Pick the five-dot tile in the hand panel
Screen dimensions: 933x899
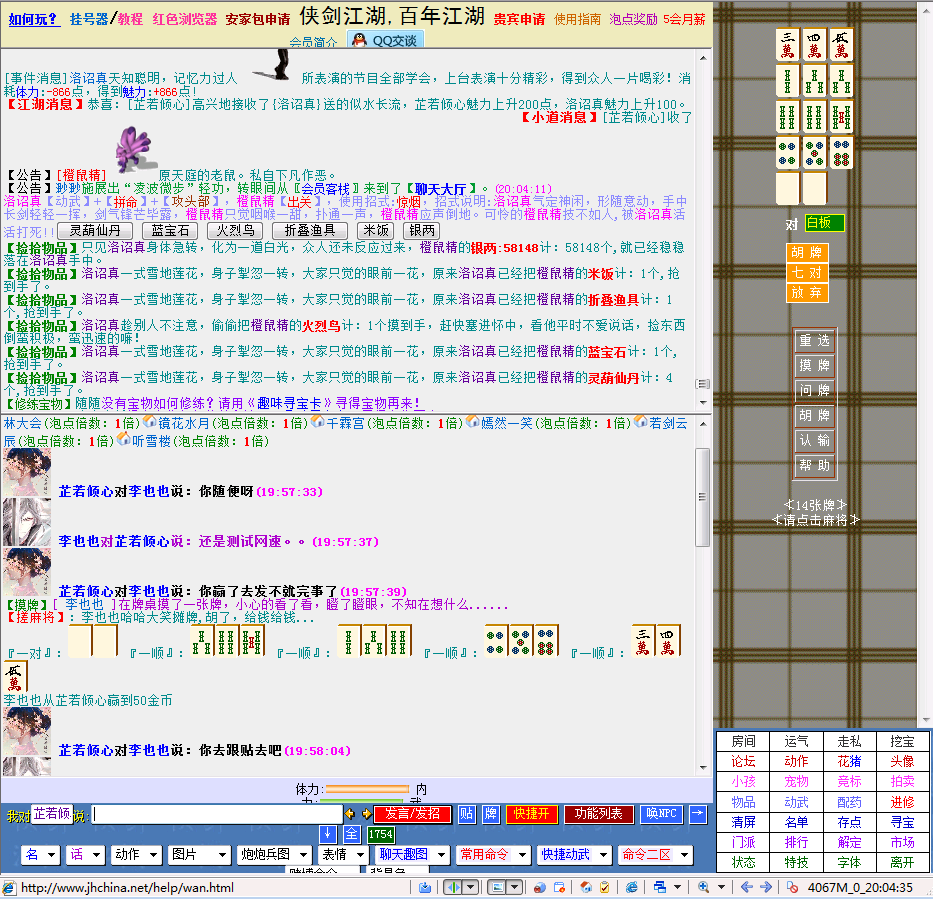(x=814, y=152)
